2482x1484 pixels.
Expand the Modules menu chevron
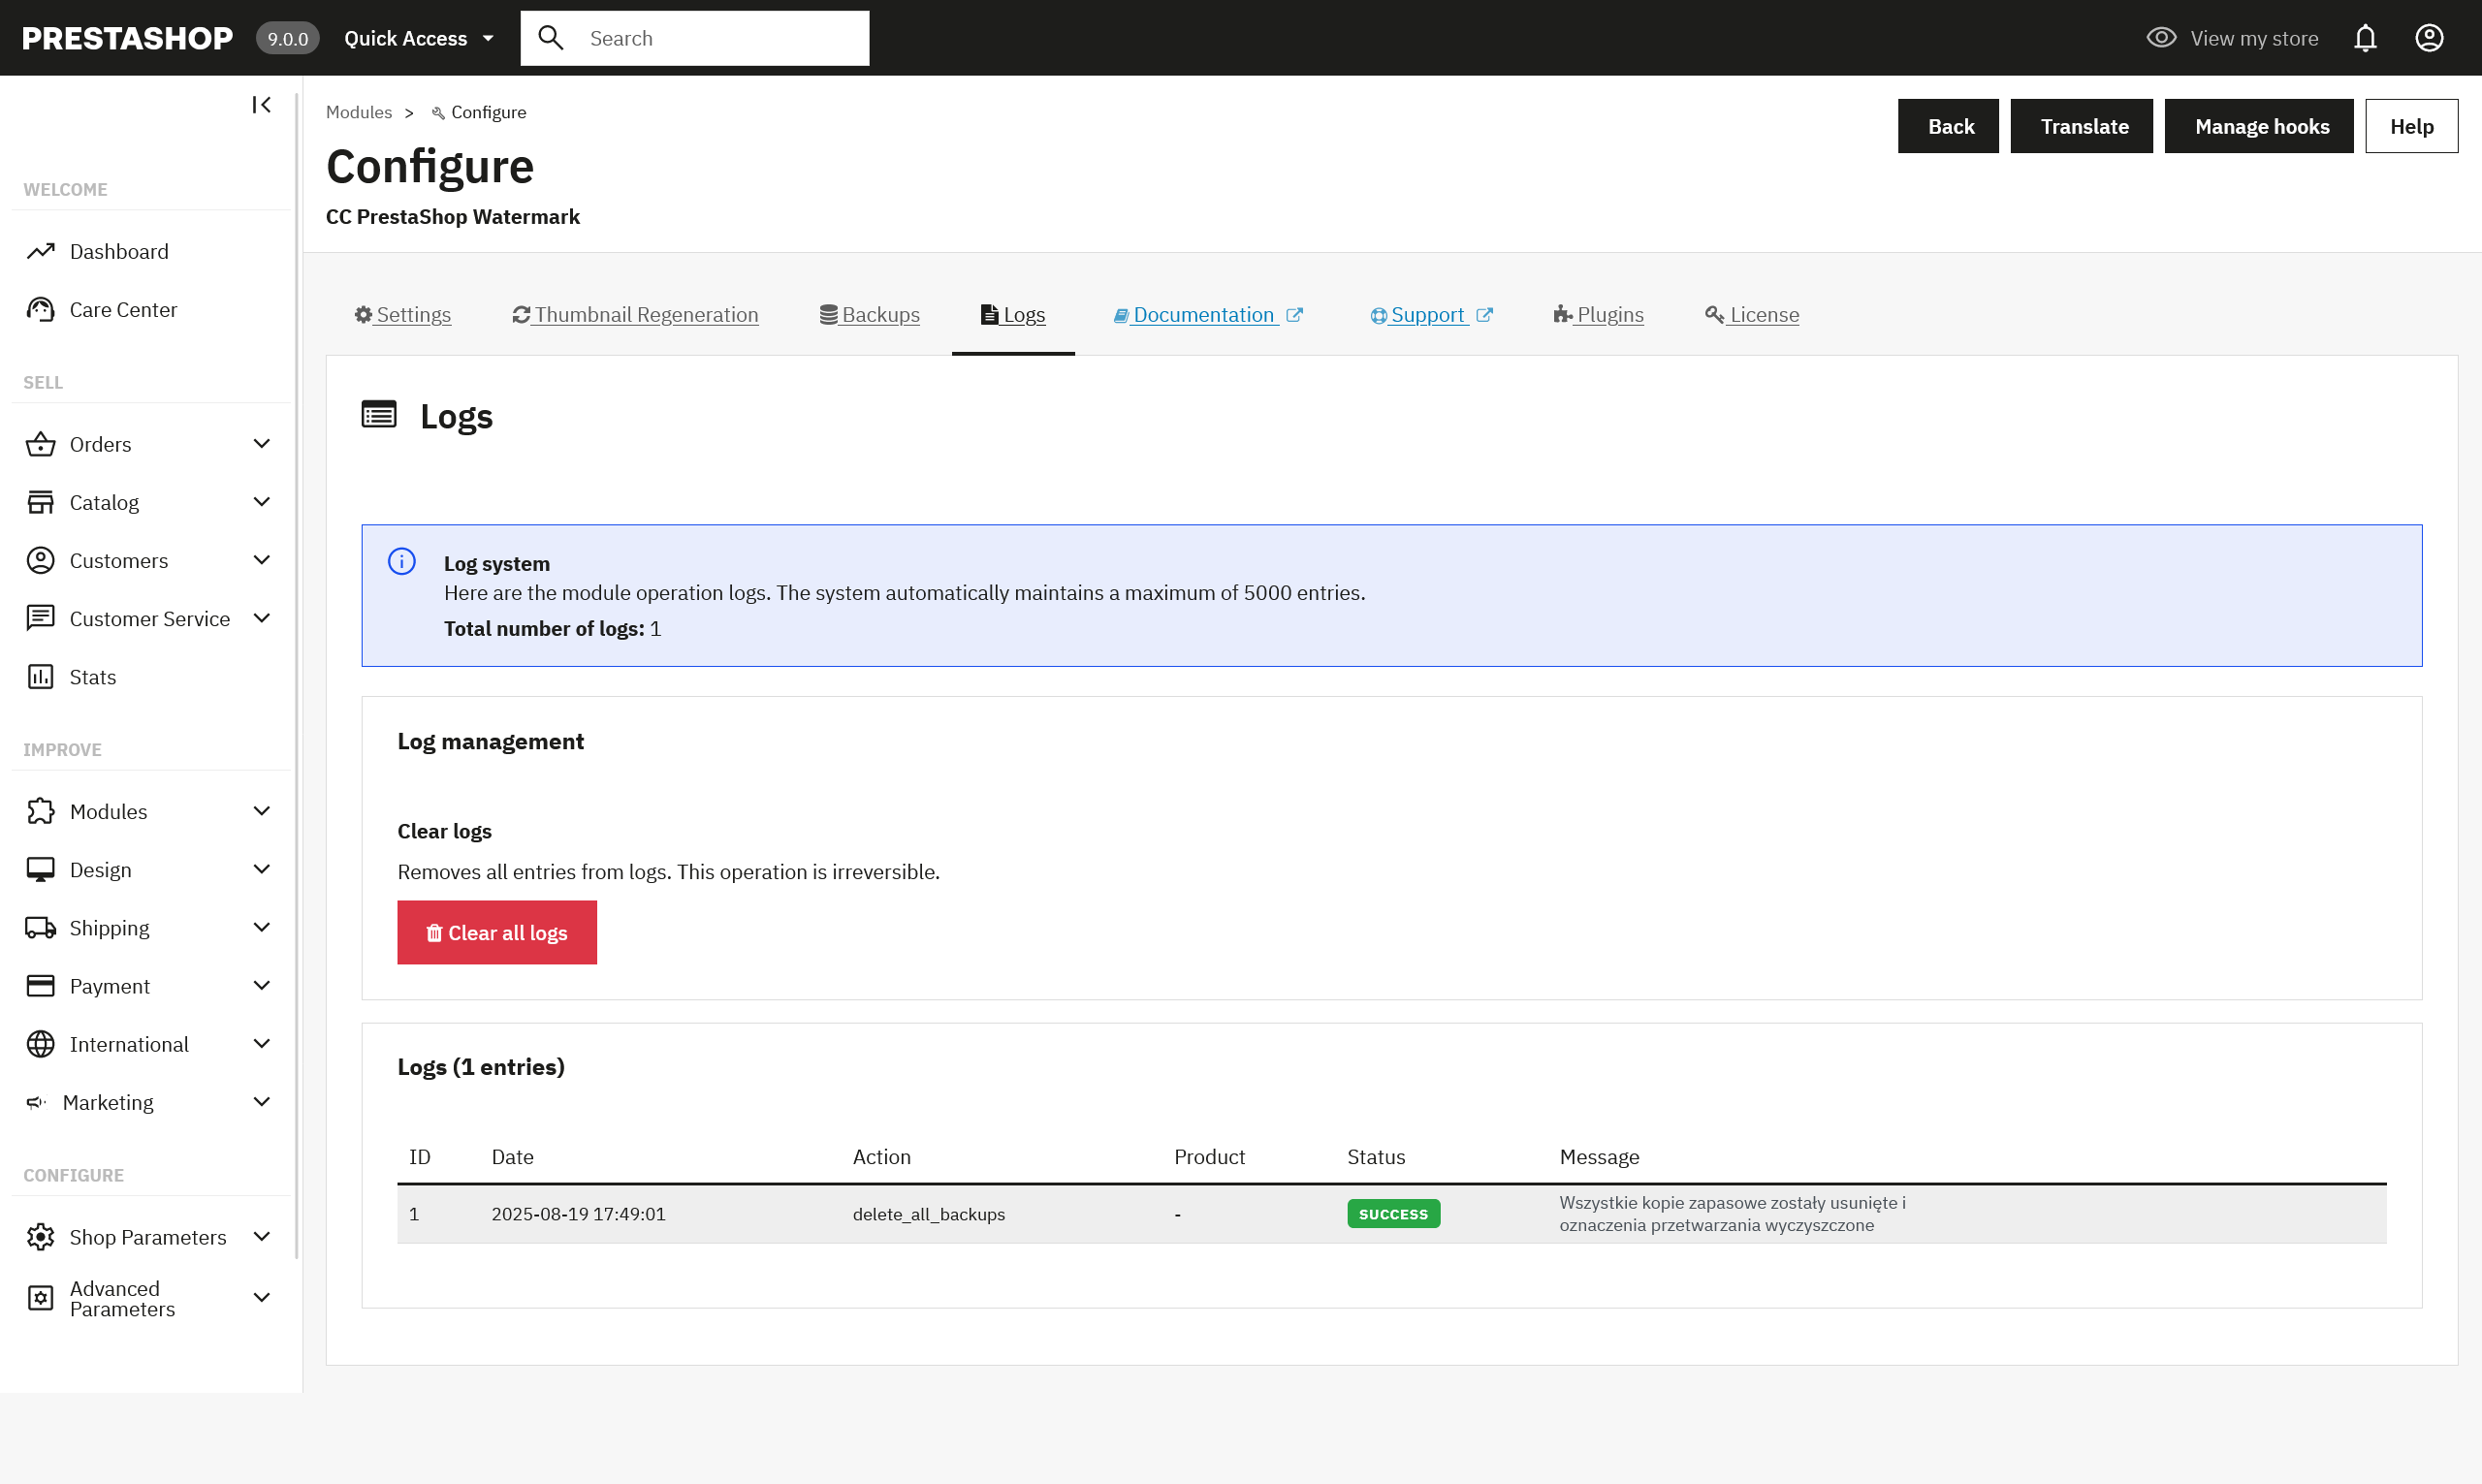click(x=262, y=811)
